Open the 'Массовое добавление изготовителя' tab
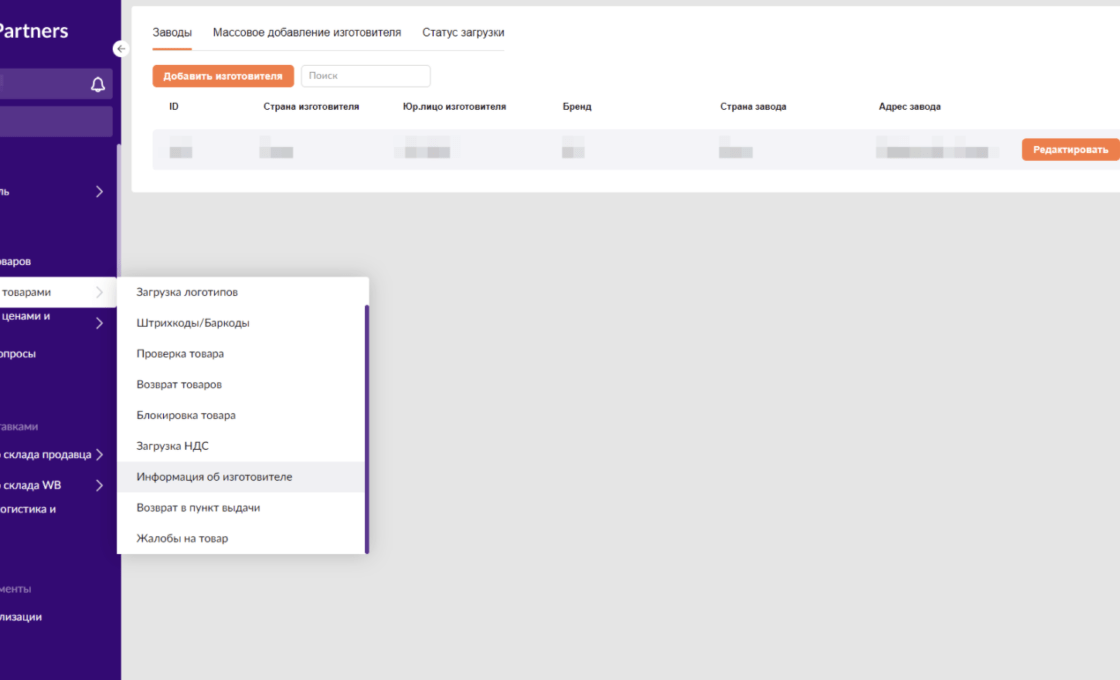 pyautogui.click(x=307, y=33)
